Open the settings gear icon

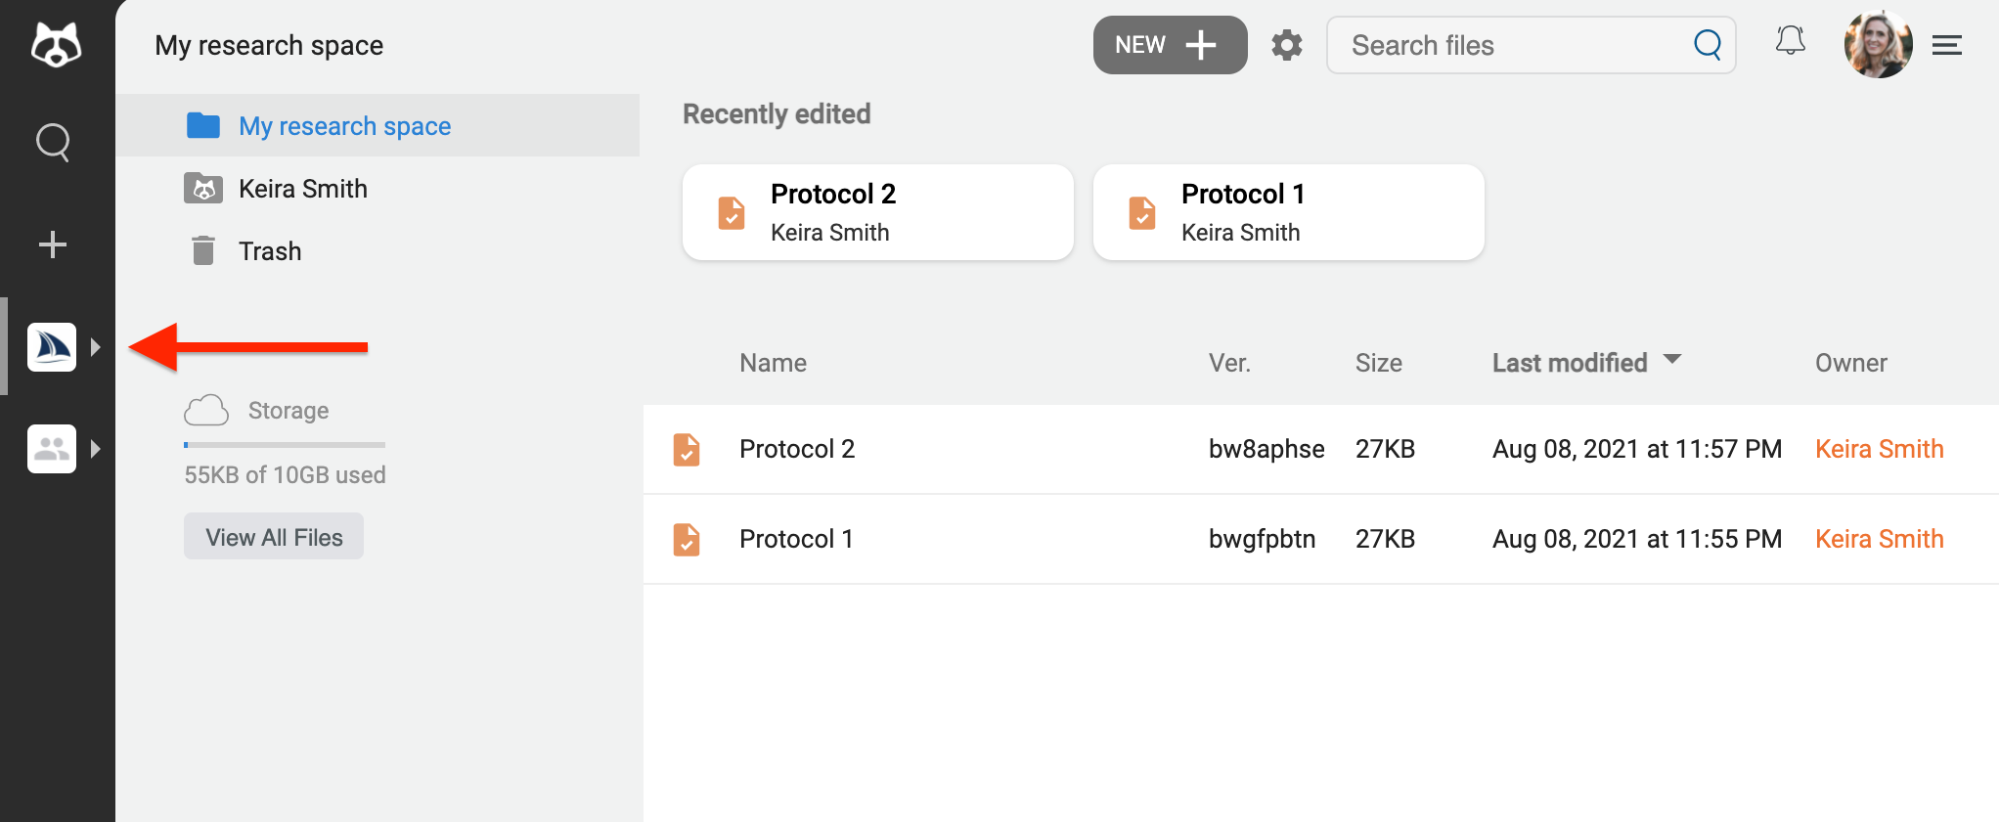[x=1286, y=44]
